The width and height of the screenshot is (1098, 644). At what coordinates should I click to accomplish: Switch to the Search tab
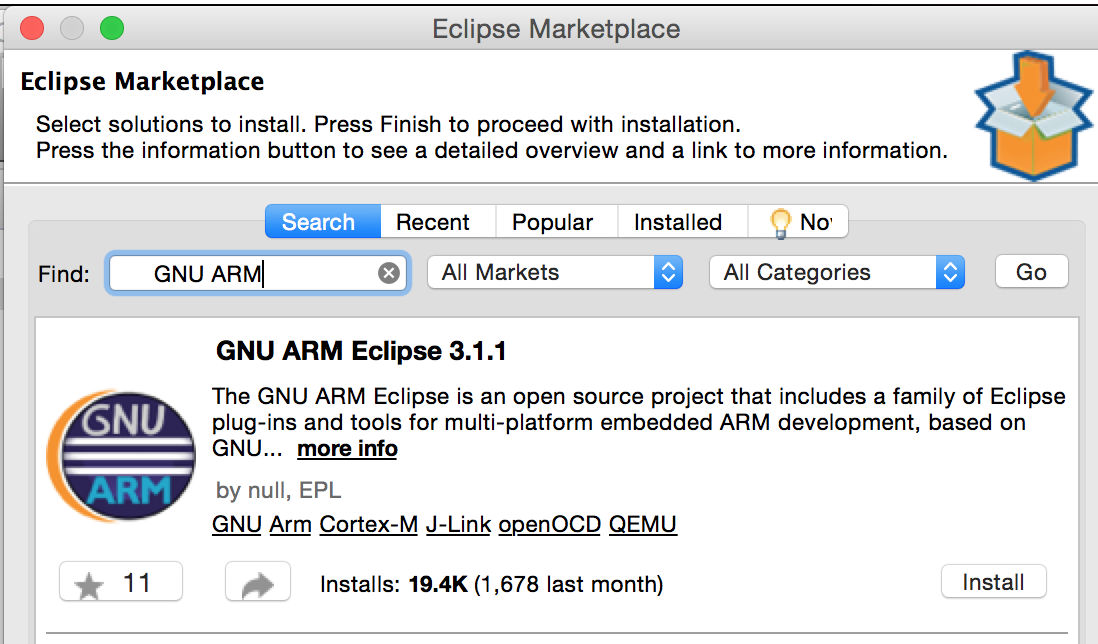click(323, 222)
